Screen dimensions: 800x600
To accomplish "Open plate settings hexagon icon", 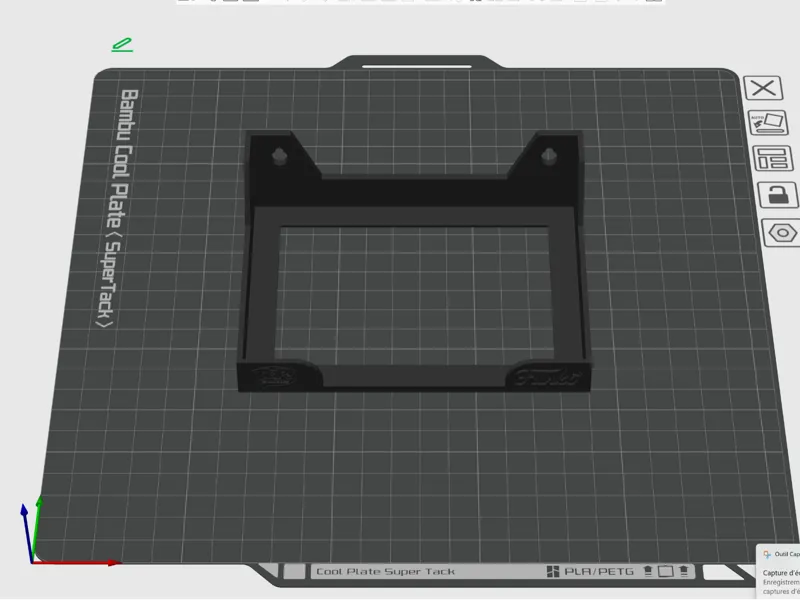I will pyautogui.click(x=782, y=233).
